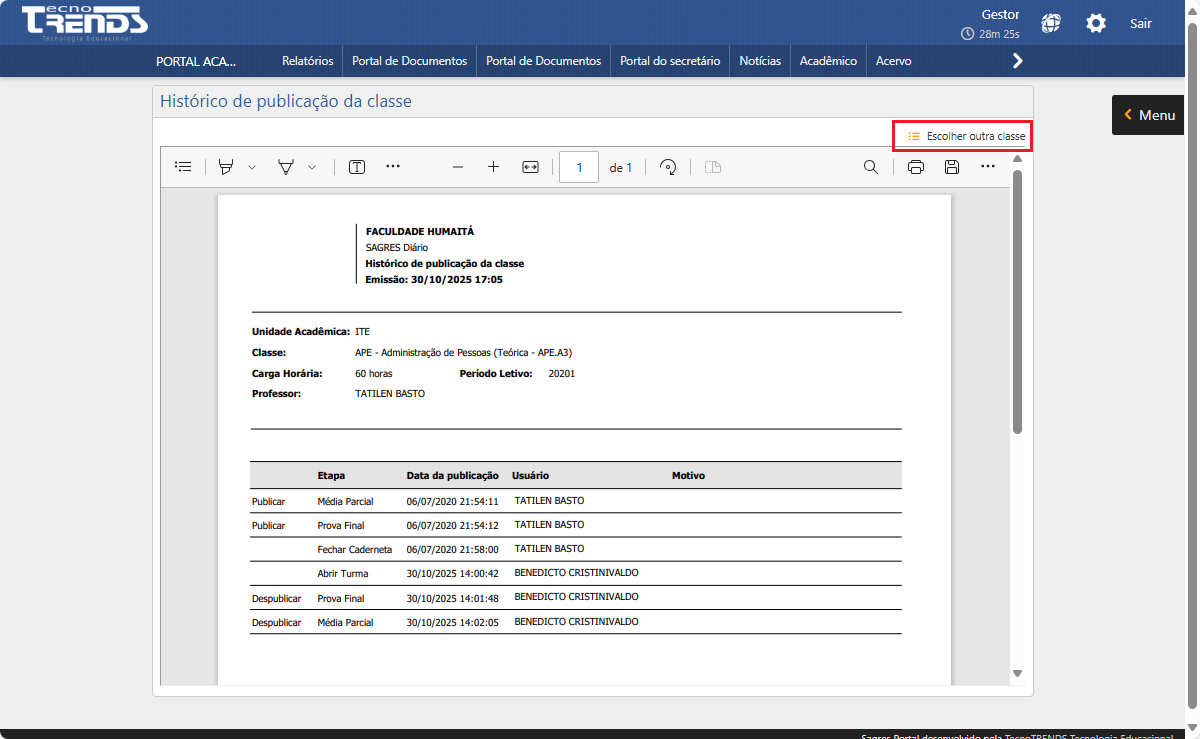
Task: Rotate the PDF page
Action: (x=668, y=167)
